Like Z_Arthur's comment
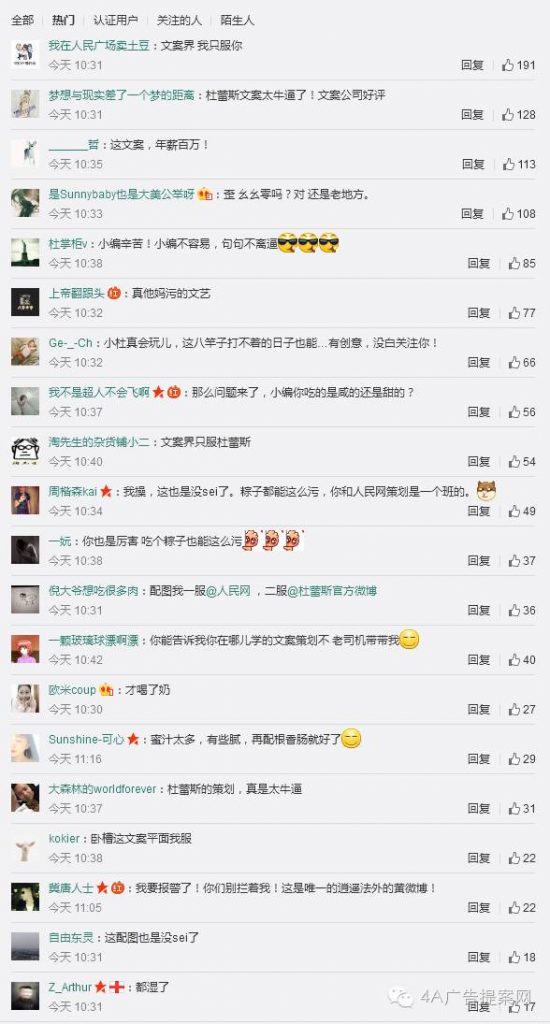550x1024 pixels. pos(522,1006)
